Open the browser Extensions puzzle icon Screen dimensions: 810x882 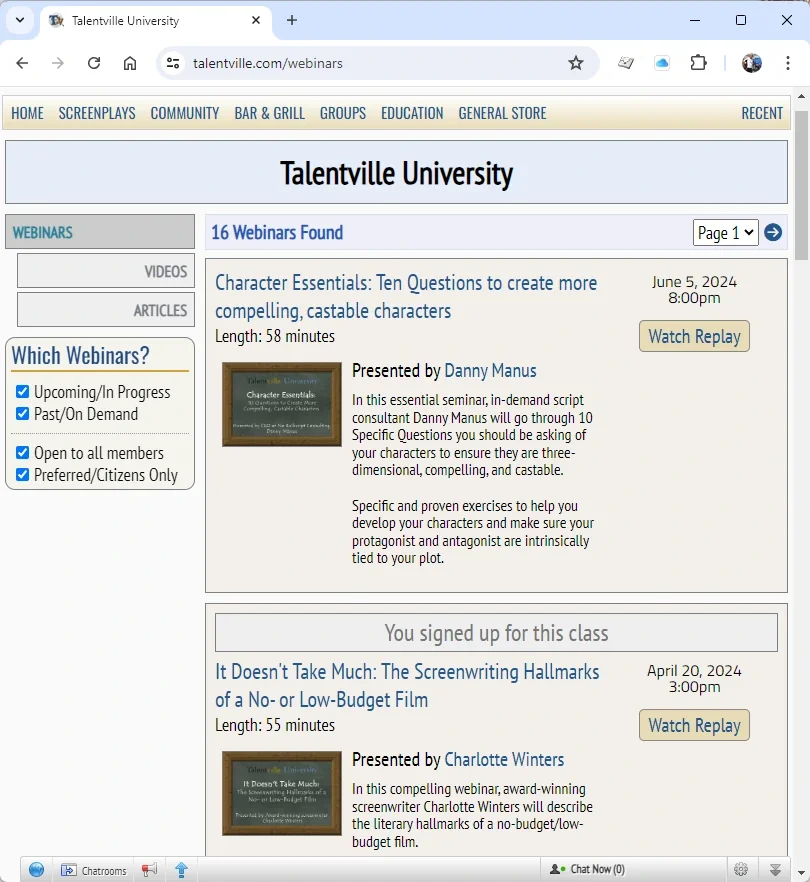tap(699, 63)
